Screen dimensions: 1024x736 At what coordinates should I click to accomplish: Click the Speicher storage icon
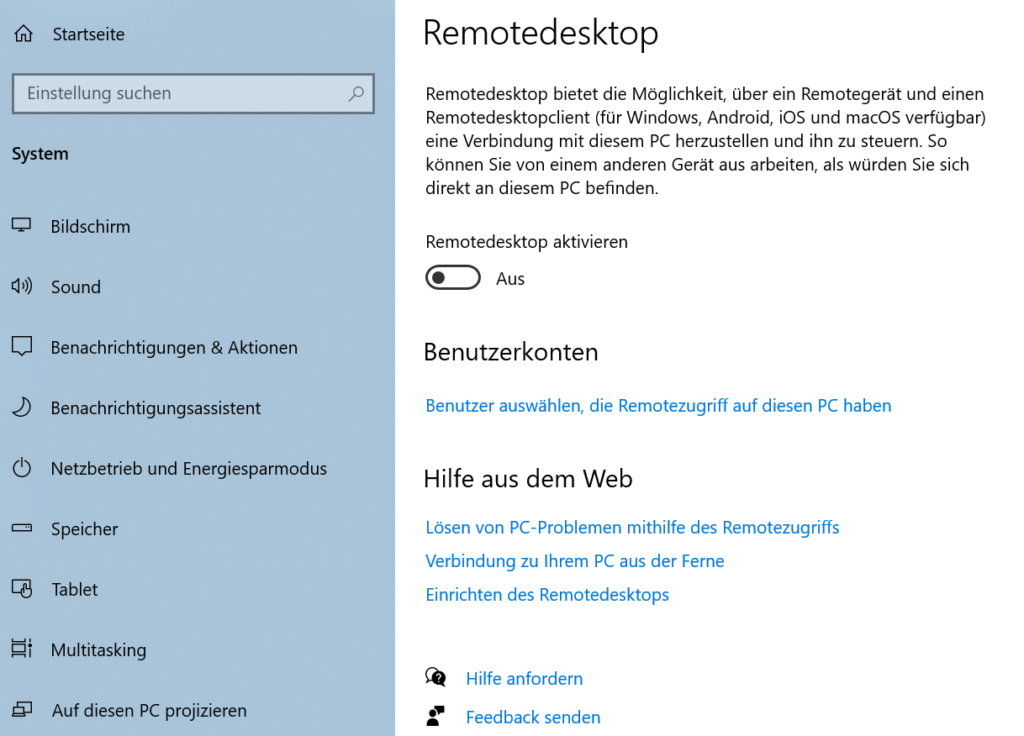point(22,529)
